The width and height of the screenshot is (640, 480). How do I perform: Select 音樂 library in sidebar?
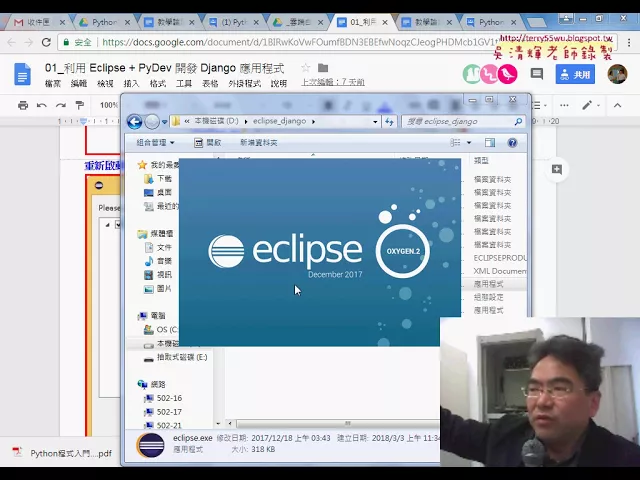158,261
